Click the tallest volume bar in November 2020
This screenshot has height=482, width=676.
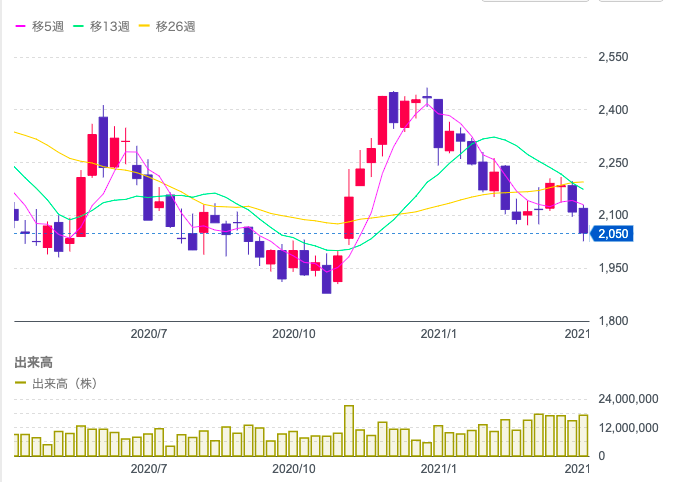click(349, 431)
